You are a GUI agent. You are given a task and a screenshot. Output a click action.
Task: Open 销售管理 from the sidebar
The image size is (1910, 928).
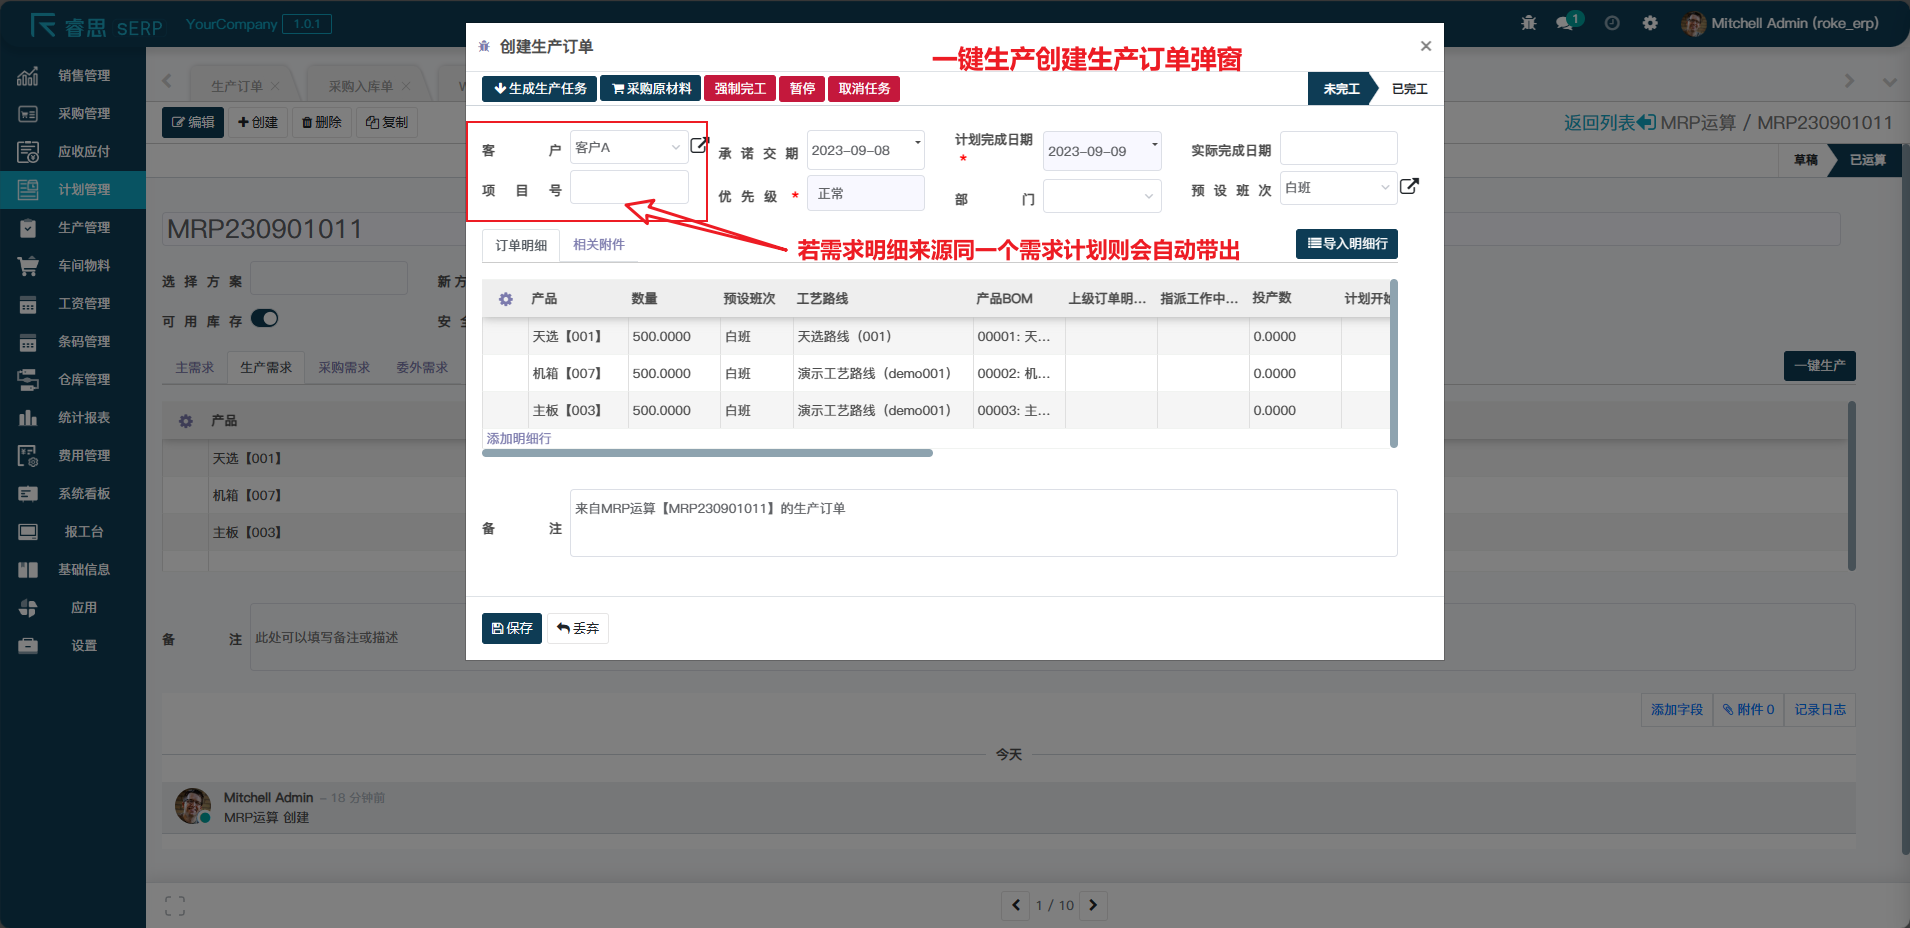[84, 75]
